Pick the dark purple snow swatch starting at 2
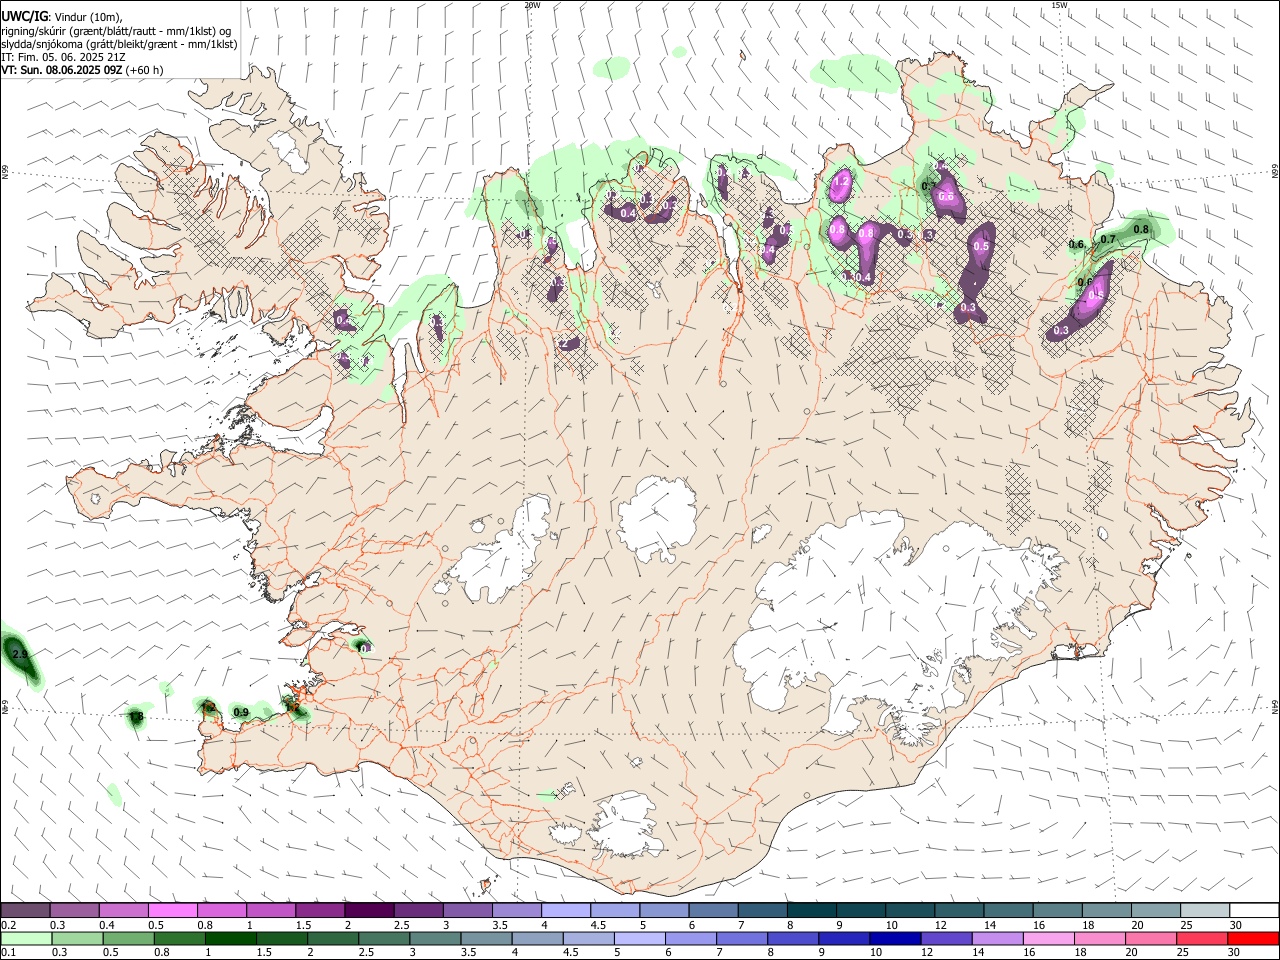Viewport: 1280px width, 960px height. click(x=369, y=911)
